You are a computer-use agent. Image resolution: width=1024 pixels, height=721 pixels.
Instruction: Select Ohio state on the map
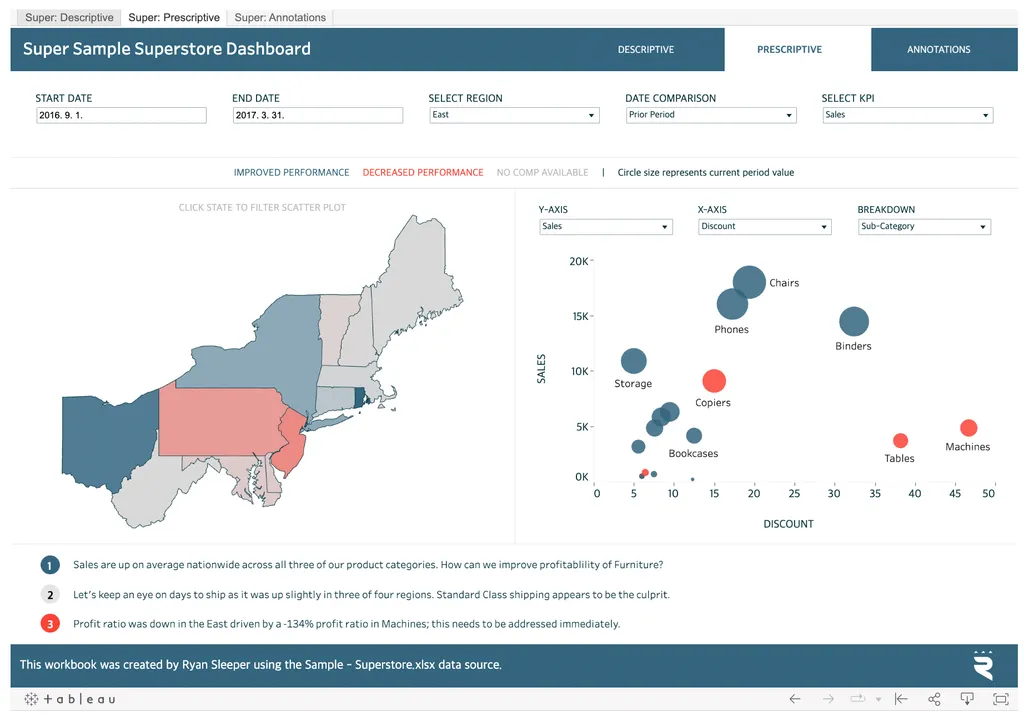pos(108,438)
